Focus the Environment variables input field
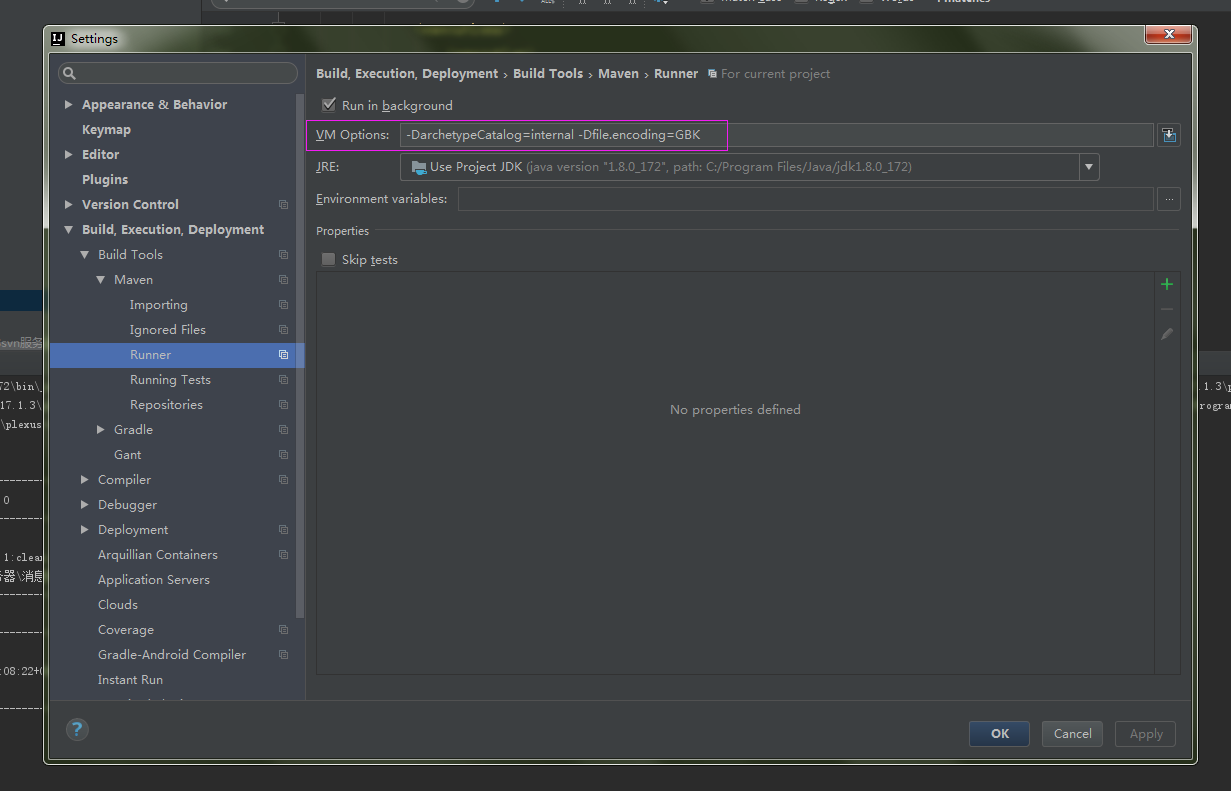The height and width of the screenshot is (791, 1231). coord(805,199)
